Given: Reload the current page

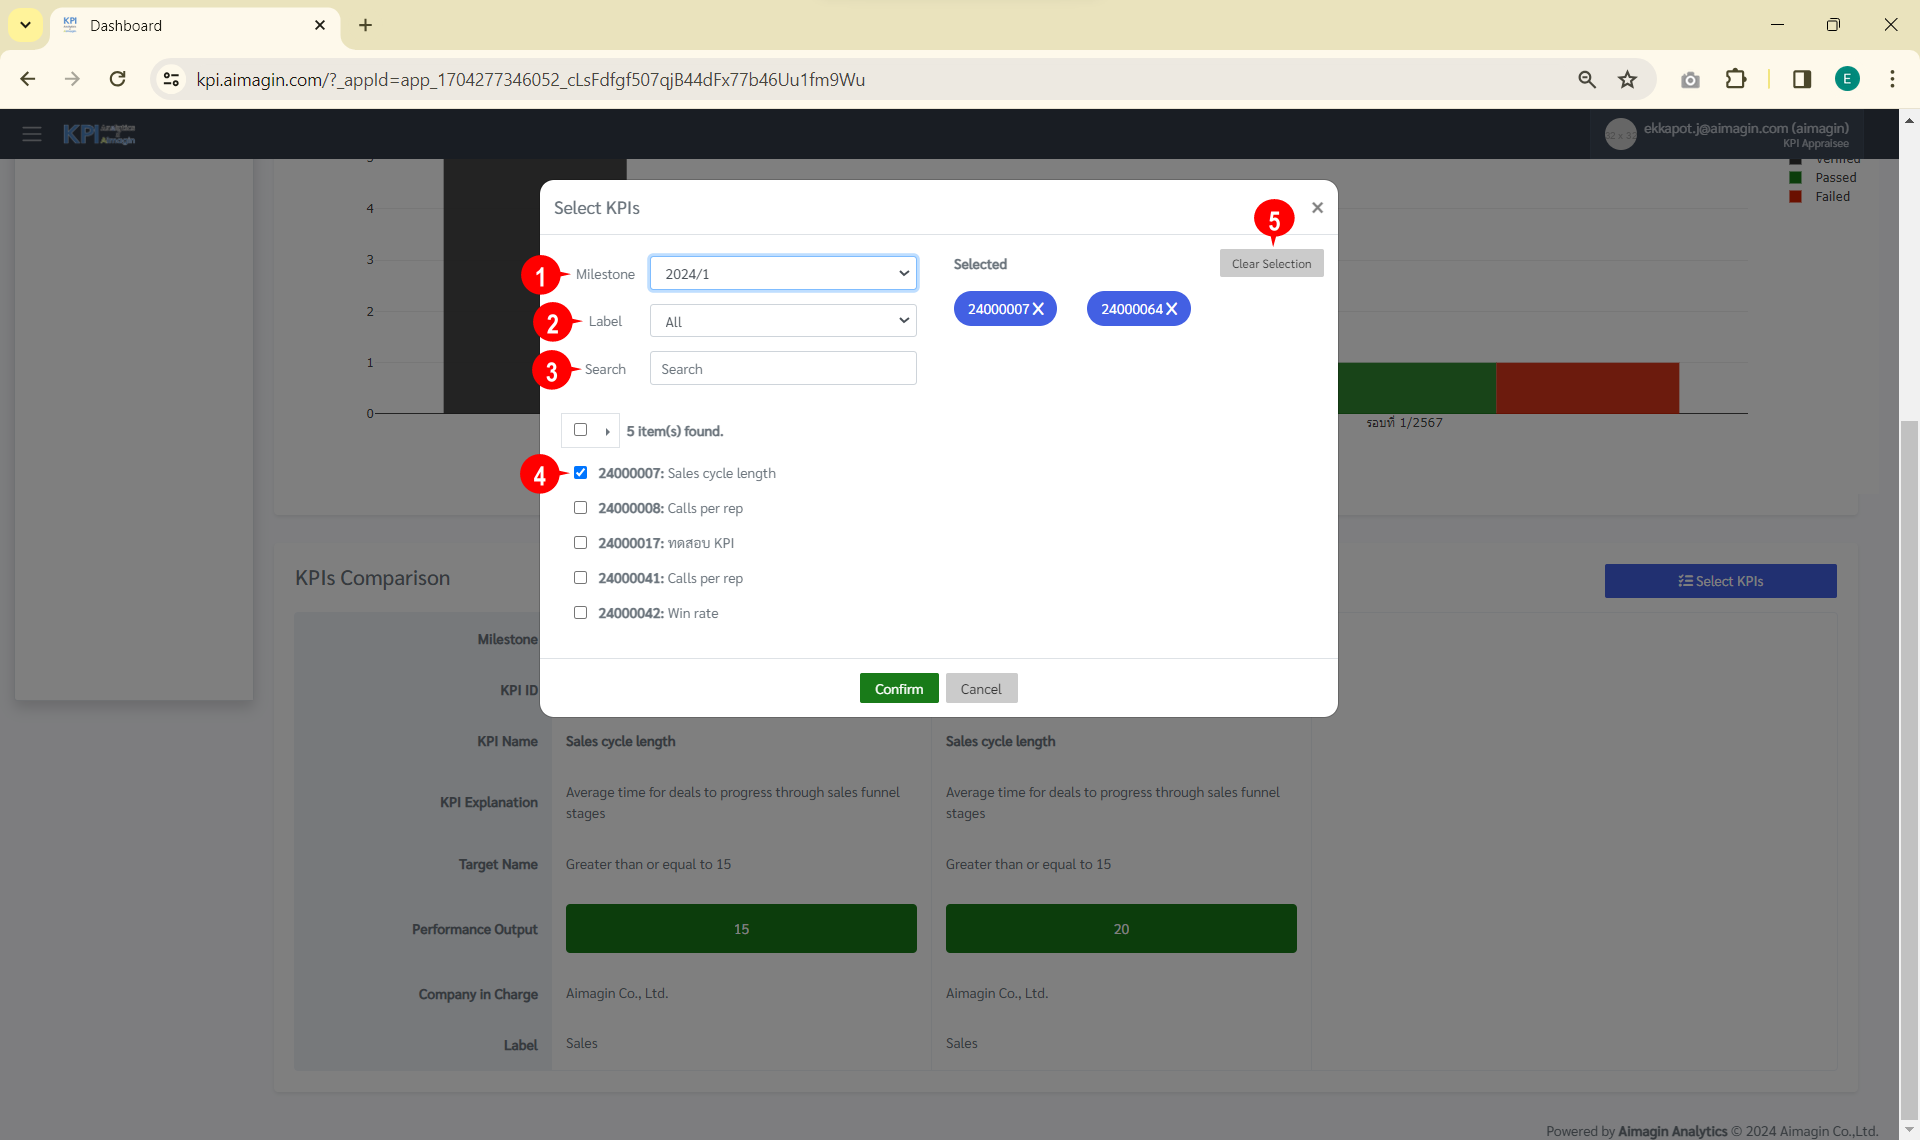Looking at the screenshot, I should pyautogui.click(x=117, y=79).
